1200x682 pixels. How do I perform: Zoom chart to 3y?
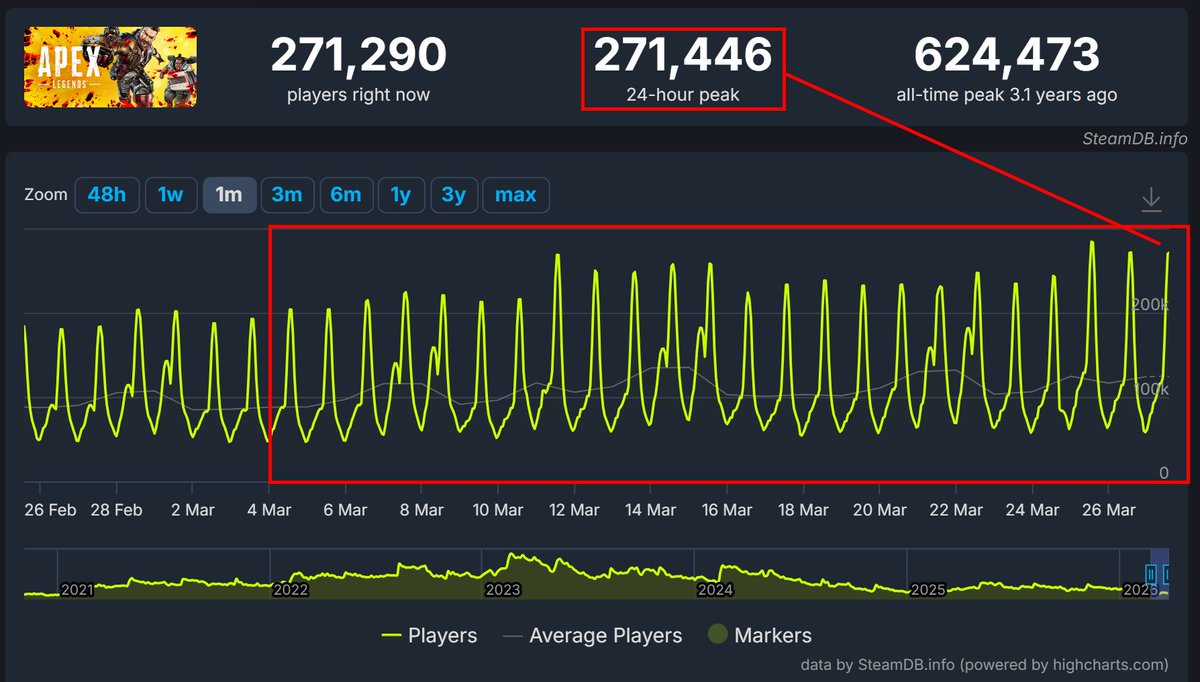click(x=454, y=195)
